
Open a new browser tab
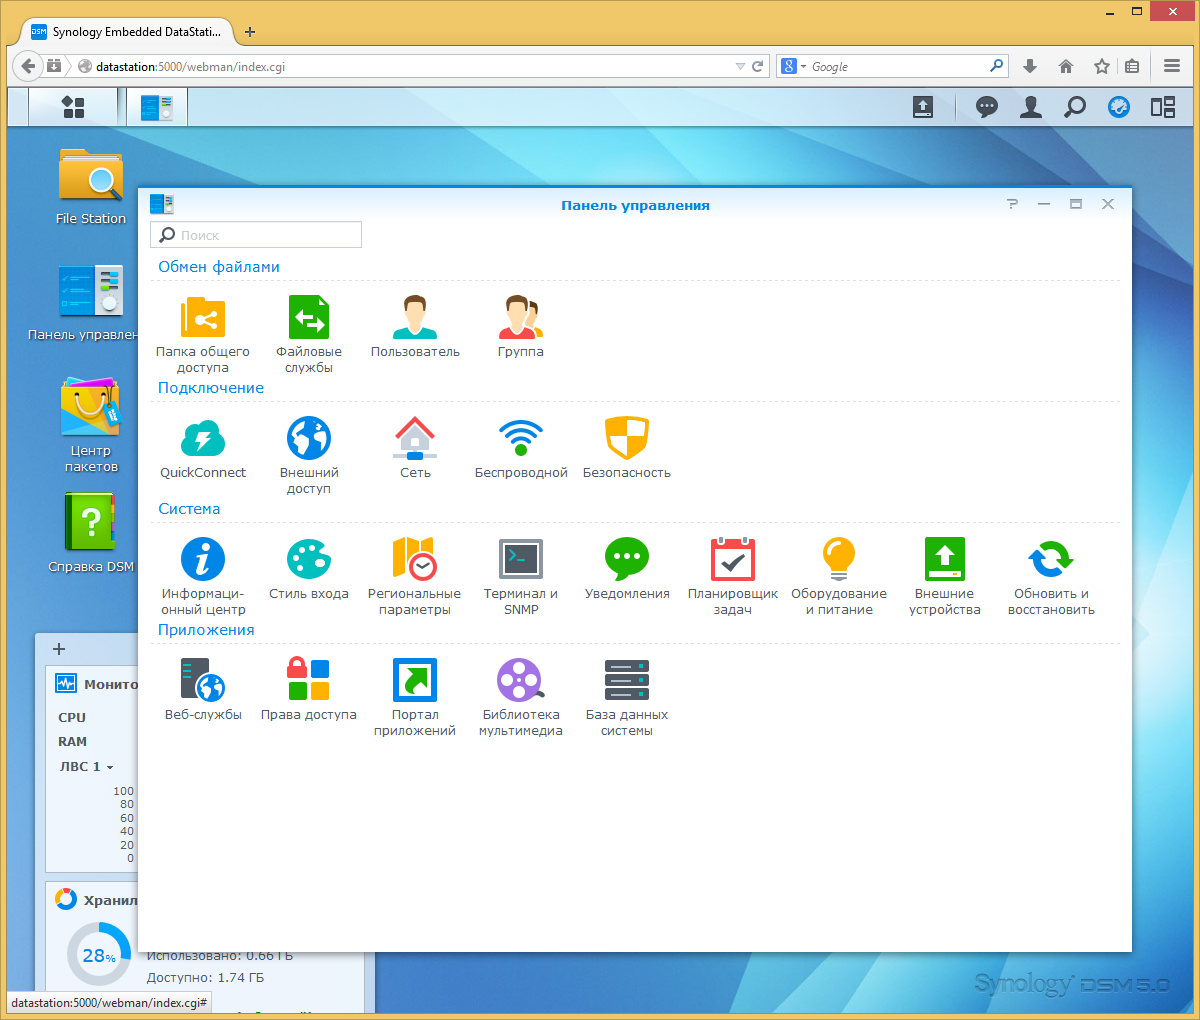(250, 32)
